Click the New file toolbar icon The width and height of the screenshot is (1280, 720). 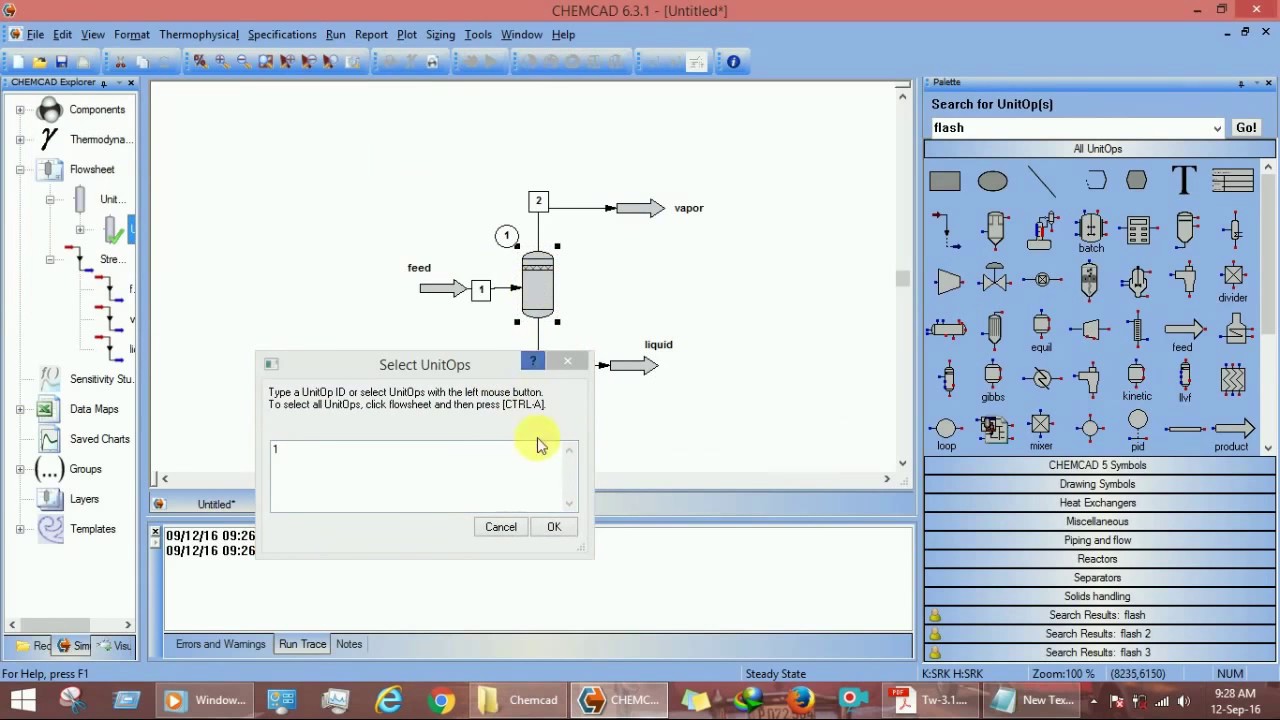(18, 62)
